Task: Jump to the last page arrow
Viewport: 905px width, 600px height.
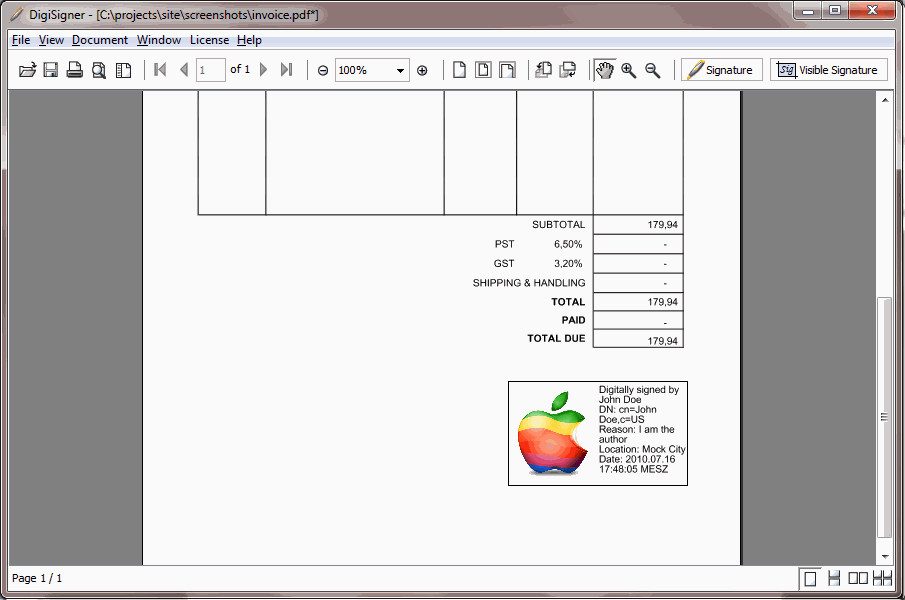Action: coord(286,70)
